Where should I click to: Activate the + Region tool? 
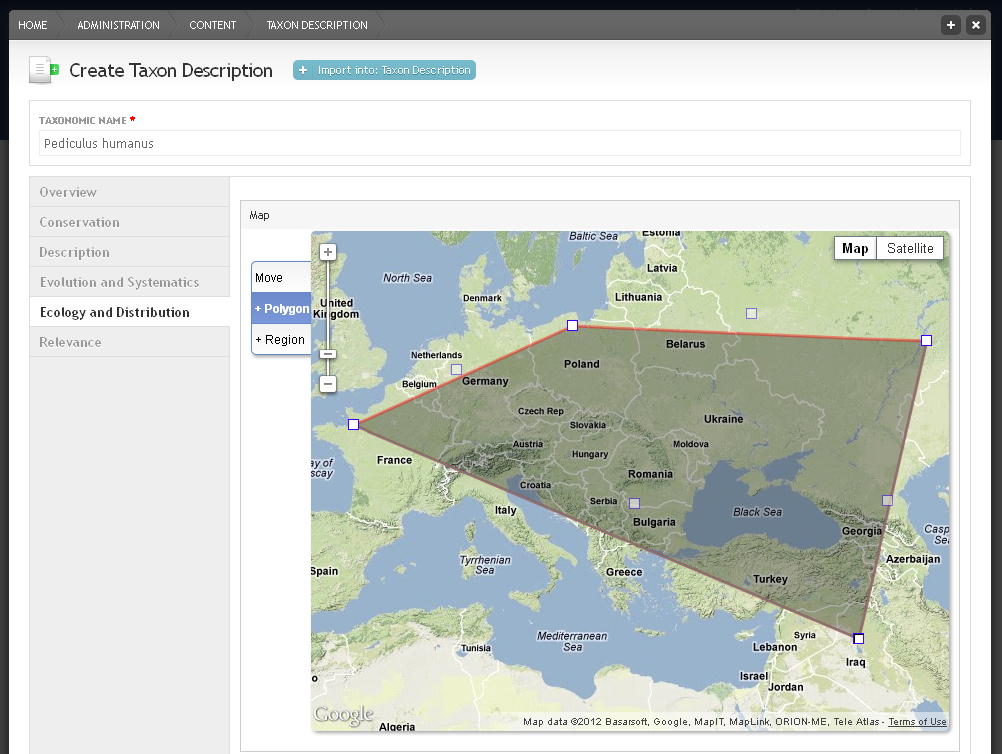(x=281, y=339)
